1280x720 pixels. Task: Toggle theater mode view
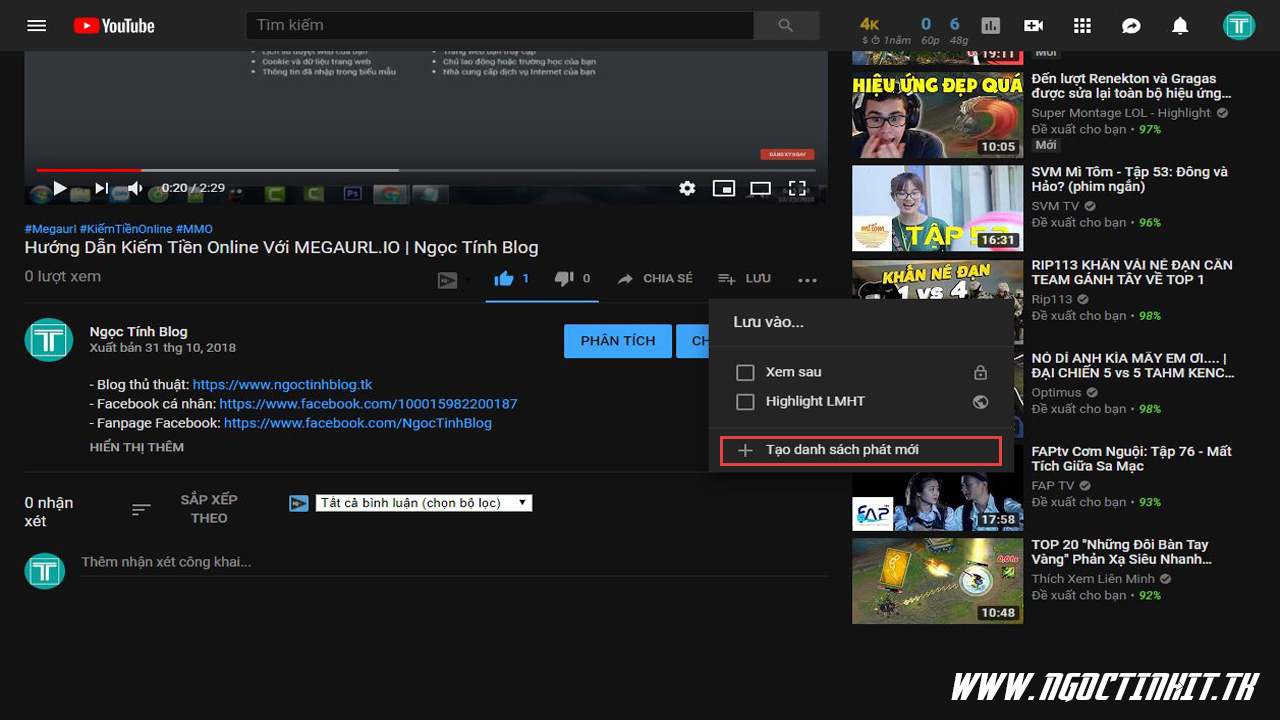(x=761, y=187)
